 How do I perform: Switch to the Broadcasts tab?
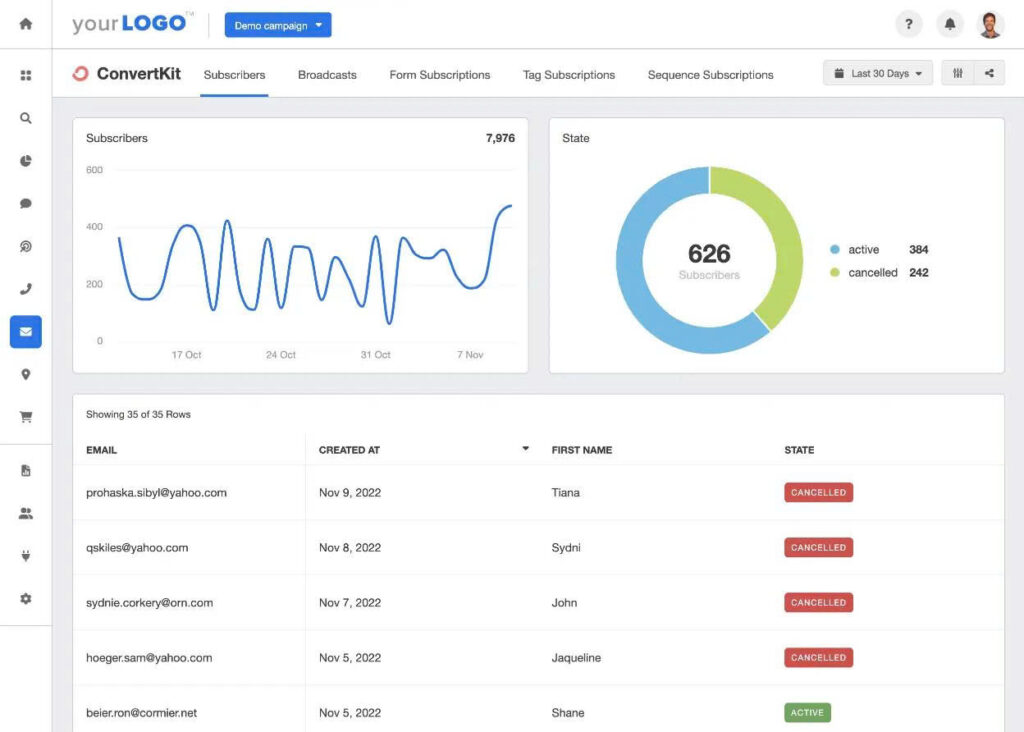click(x=327, y=74)
